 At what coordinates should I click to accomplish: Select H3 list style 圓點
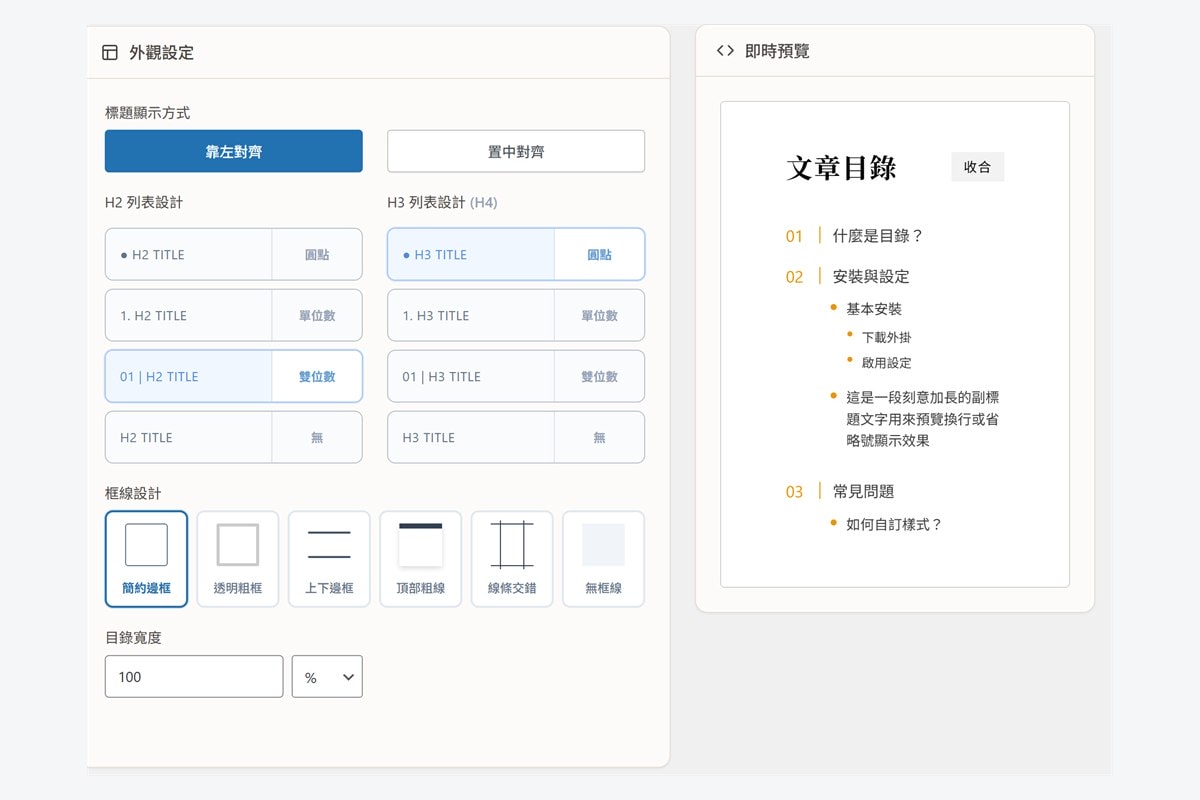(x=516, y=254)
